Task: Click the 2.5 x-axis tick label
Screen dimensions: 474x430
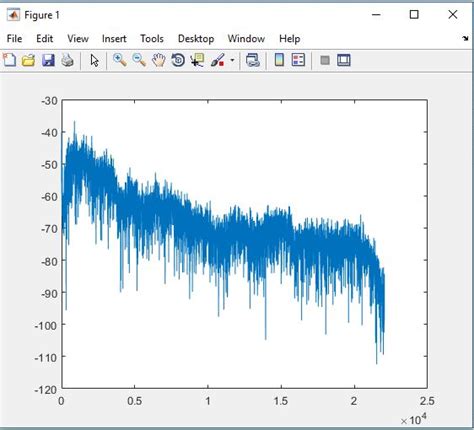Action: 427,401
